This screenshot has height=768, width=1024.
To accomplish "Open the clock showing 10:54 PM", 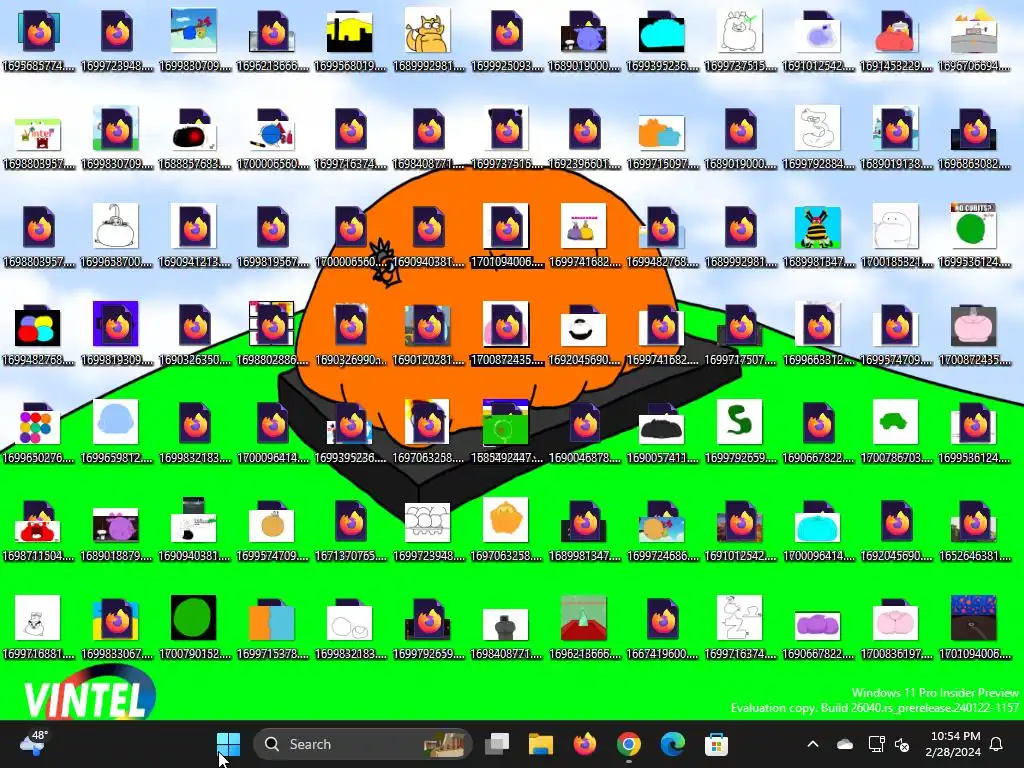I will 953,744.
